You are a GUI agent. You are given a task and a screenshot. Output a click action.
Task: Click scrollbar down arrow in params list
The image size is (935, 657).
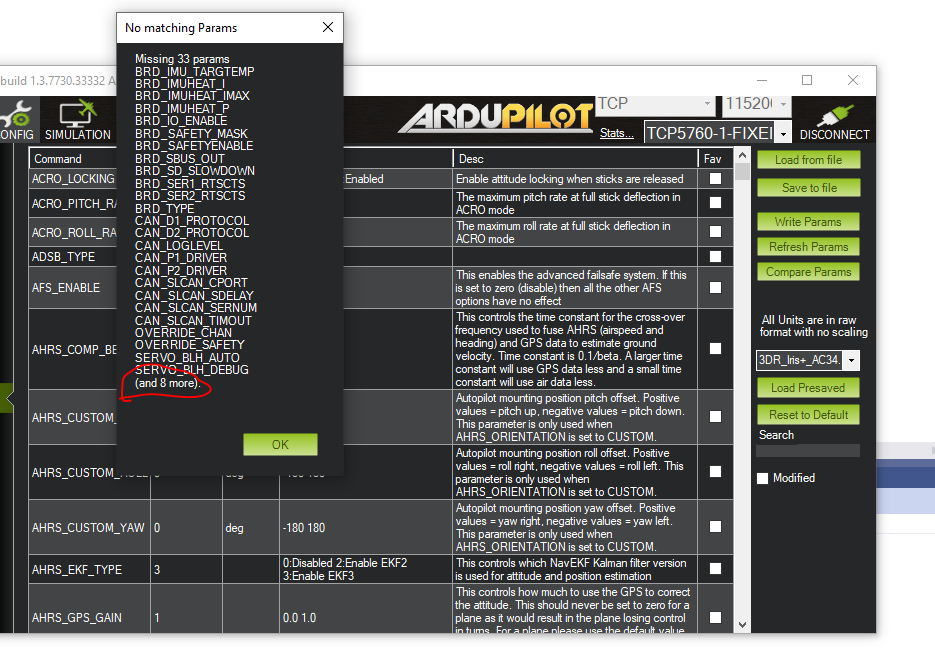tap(742, 625)
